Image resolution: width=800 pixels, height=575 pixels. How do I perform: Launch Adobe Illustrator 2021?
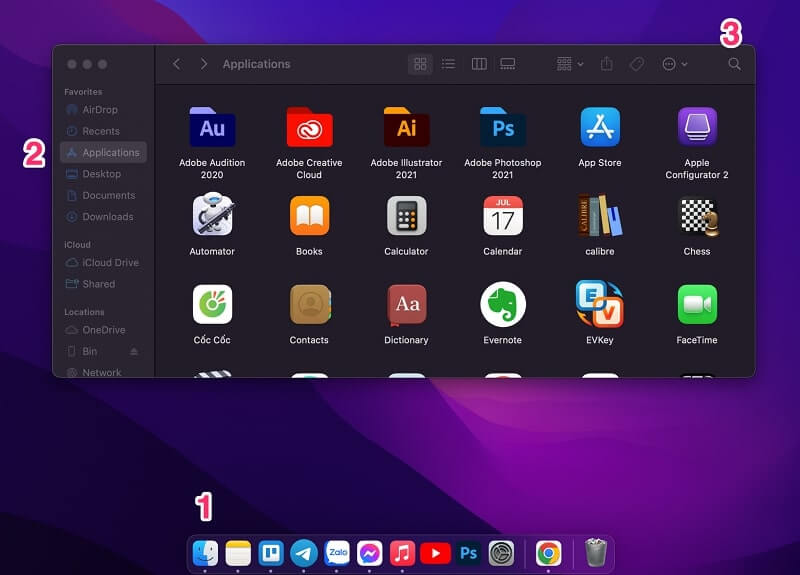coord(406,128)
